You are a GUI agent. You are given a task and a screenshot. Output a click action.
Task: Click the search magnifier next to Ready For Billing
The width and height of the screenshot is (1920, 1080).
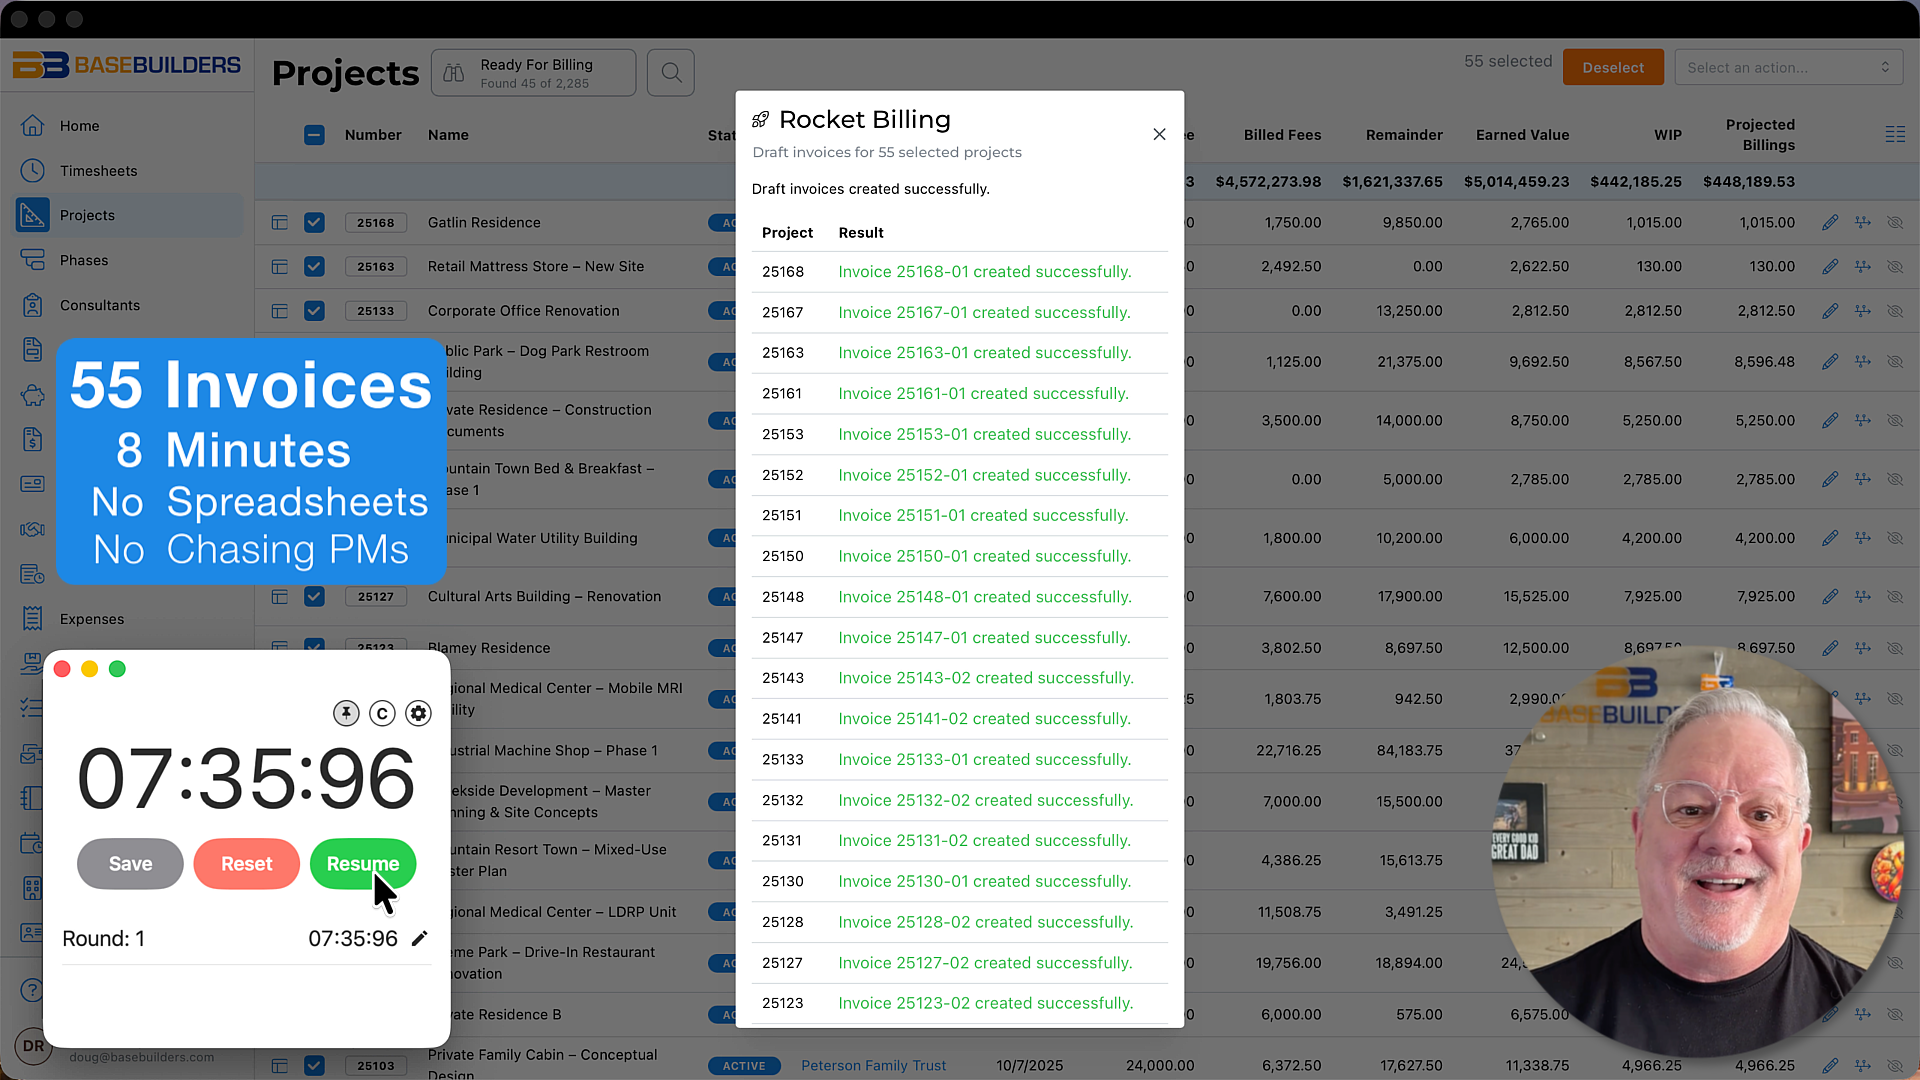(670, 72)
